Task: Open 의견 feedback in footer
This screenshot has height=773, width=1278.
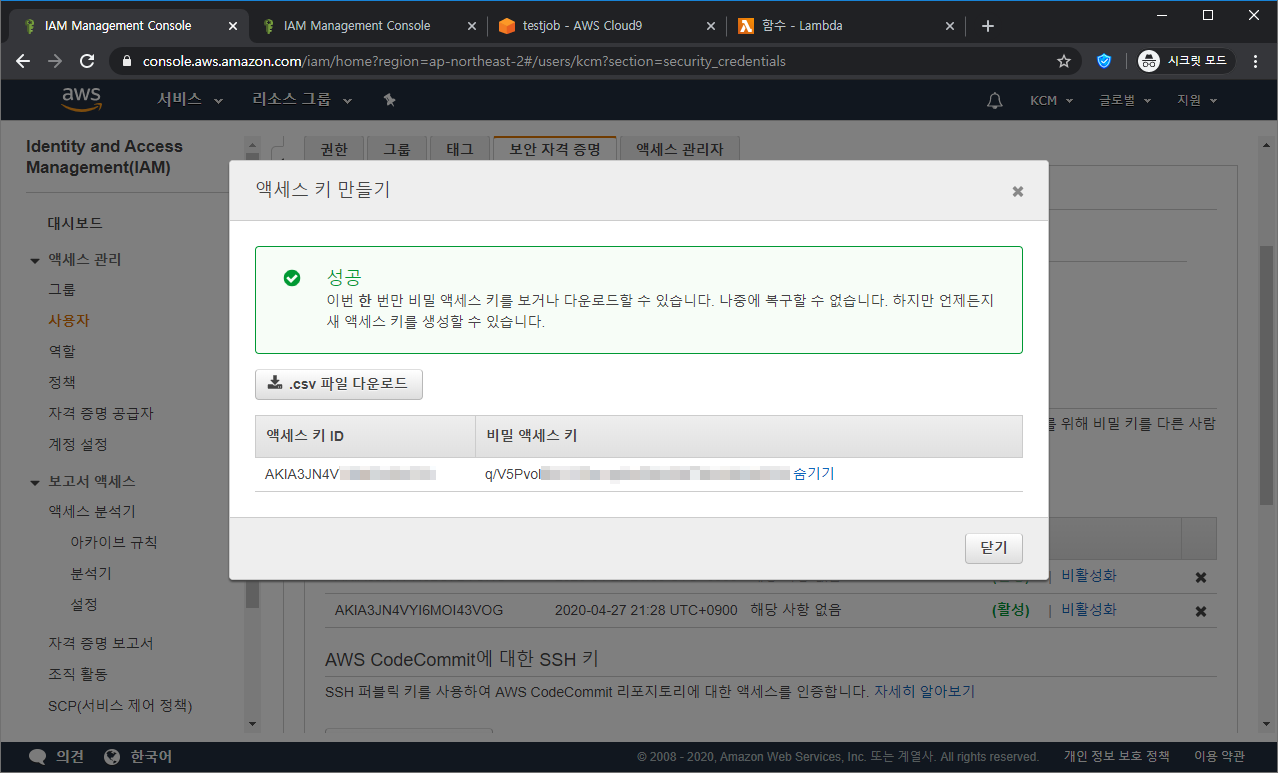Action: (x=57, y=757)
